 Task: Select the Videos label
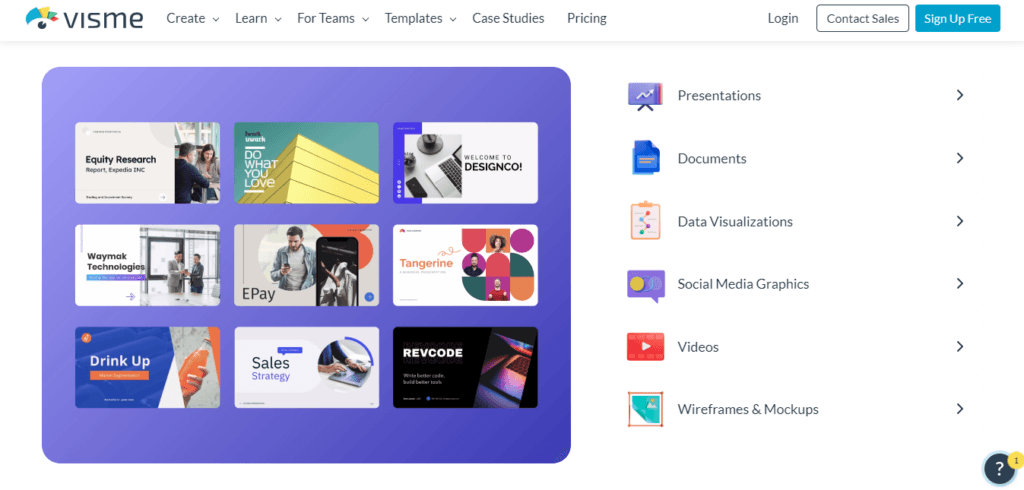tap(698, 346)
